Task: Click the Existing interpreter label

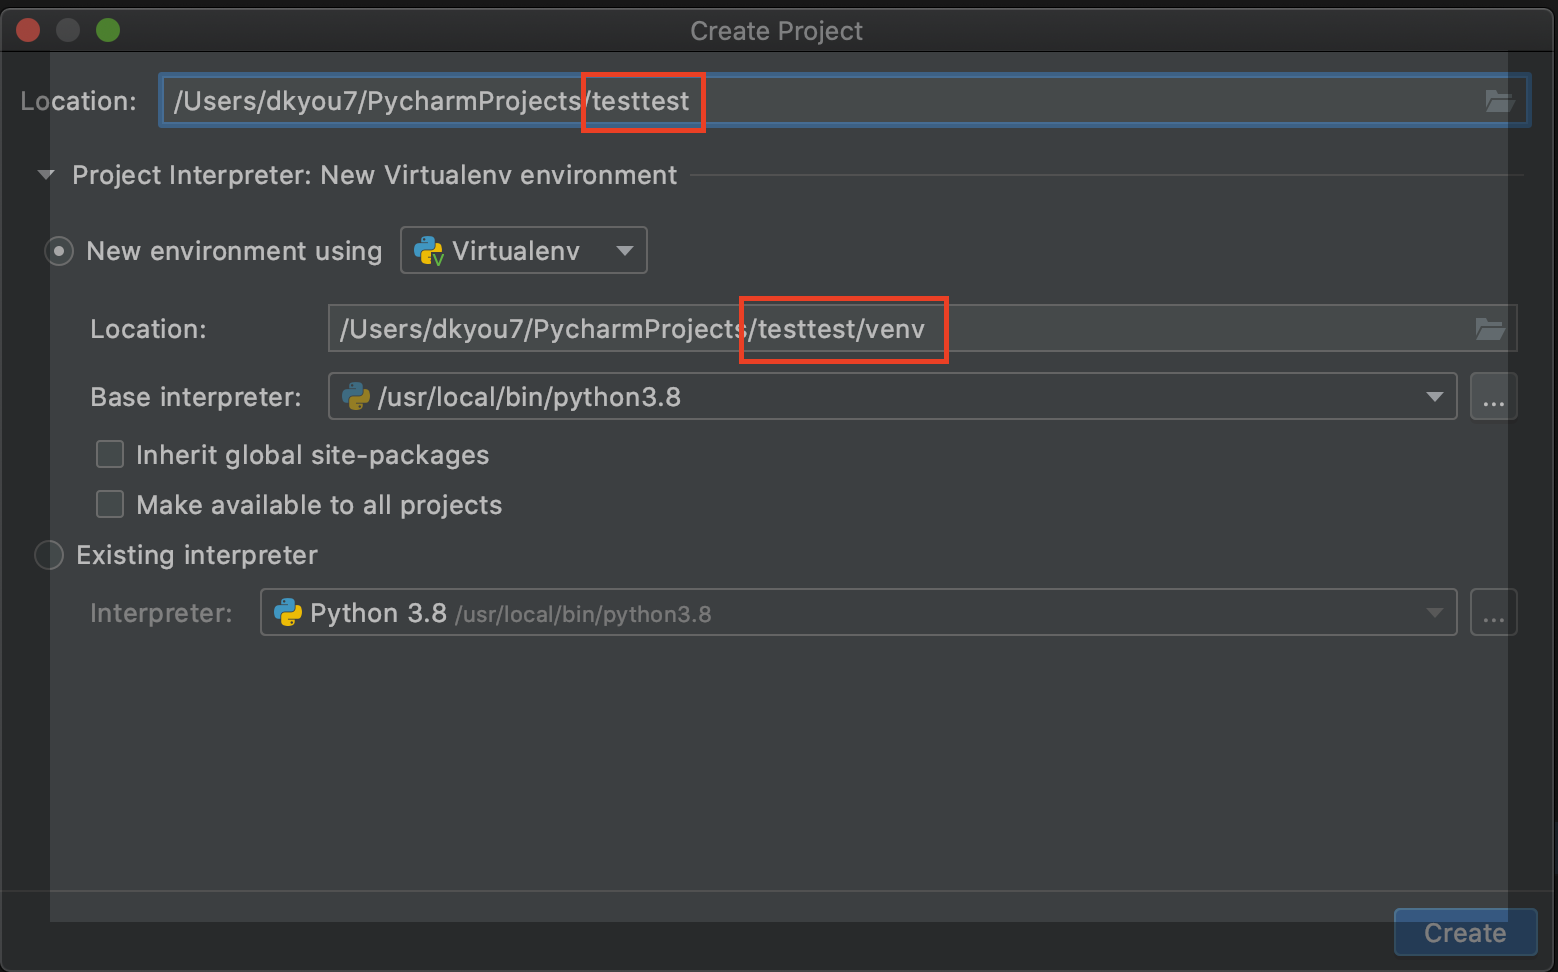Action: click(x=197, y=555)
